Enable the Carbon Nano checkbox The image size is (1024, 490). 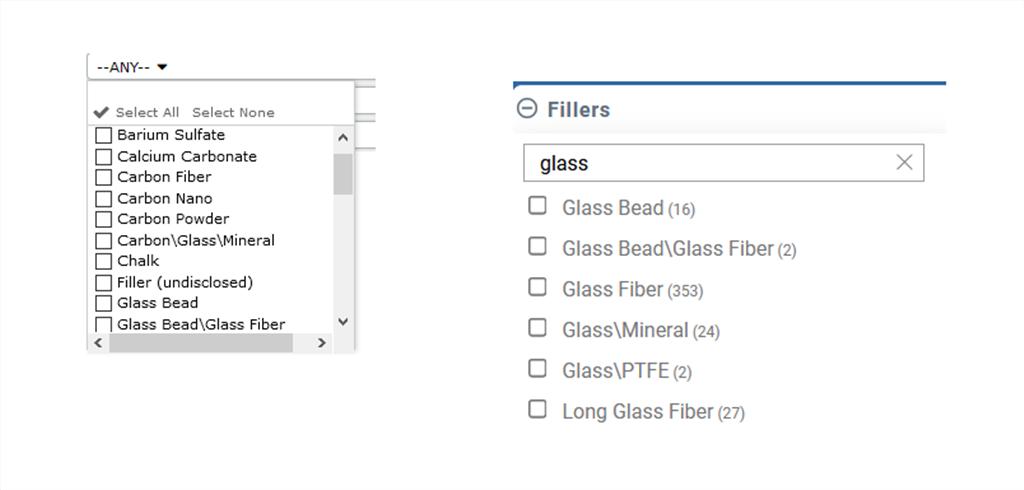point(103,199)
